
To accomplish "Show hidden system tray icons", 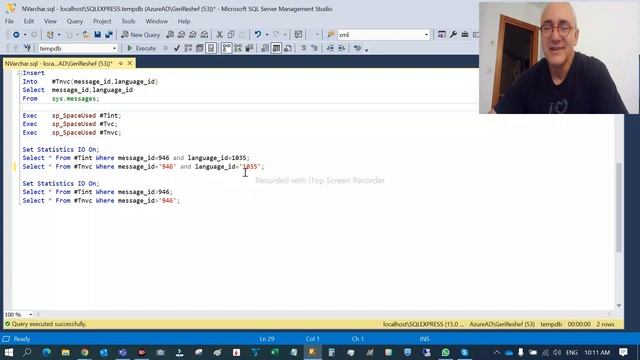I will click(x=497, y=352).
